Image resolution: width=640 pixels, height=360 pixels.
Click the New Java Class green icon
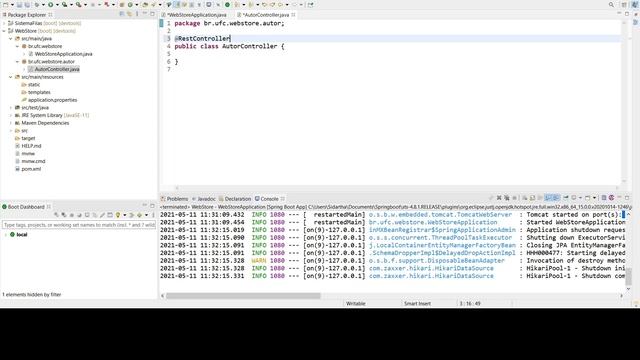(x=130, y=4)
